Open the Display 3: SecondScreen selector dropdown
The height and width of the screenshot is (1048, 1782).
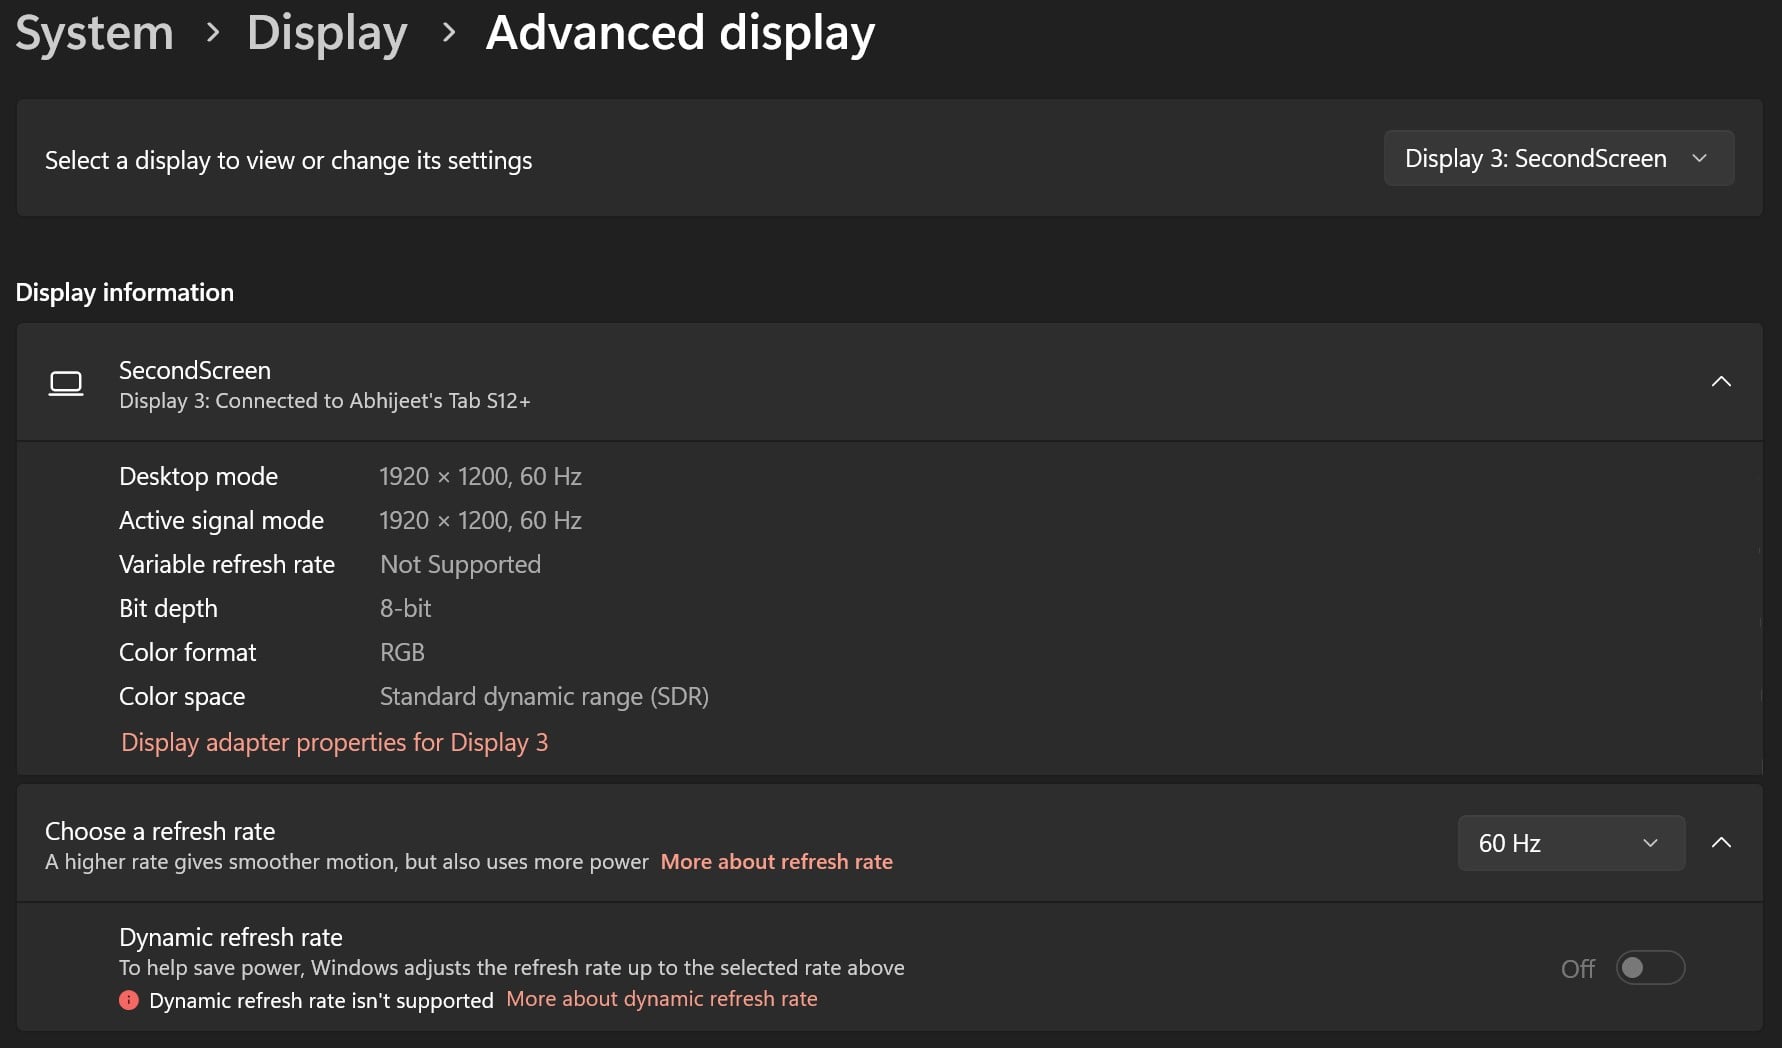click(x=1558, y=158)
